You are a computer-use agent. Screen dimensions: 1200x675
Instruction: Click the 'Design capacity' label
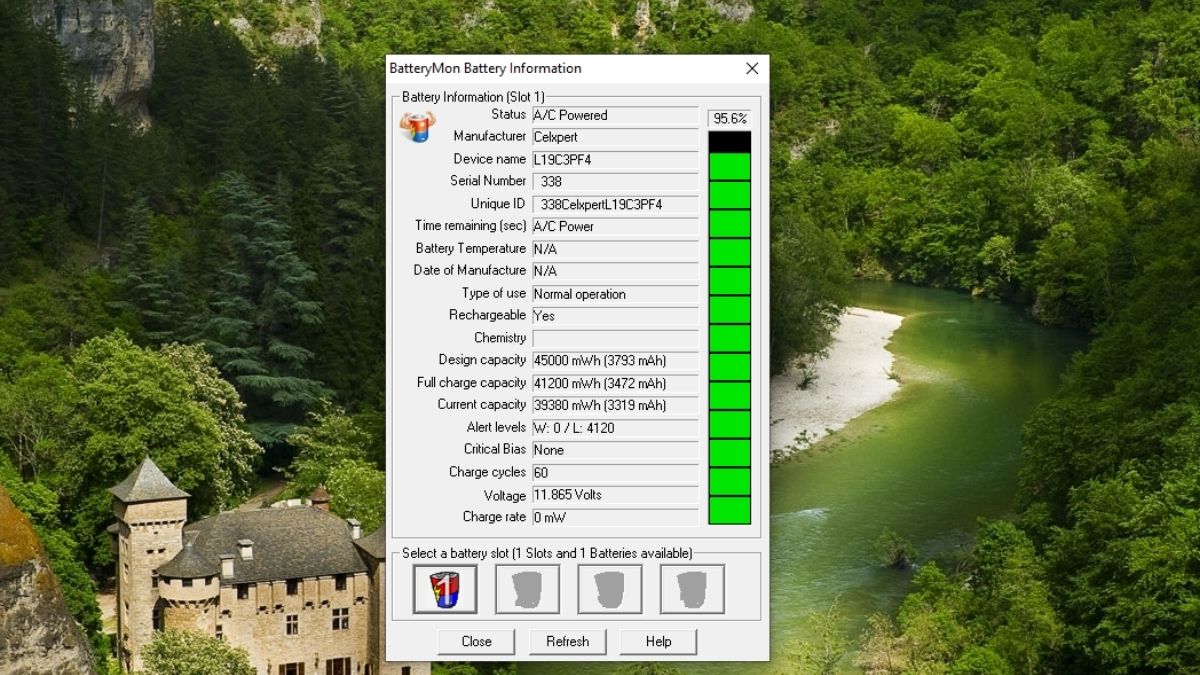pos(482,360)
